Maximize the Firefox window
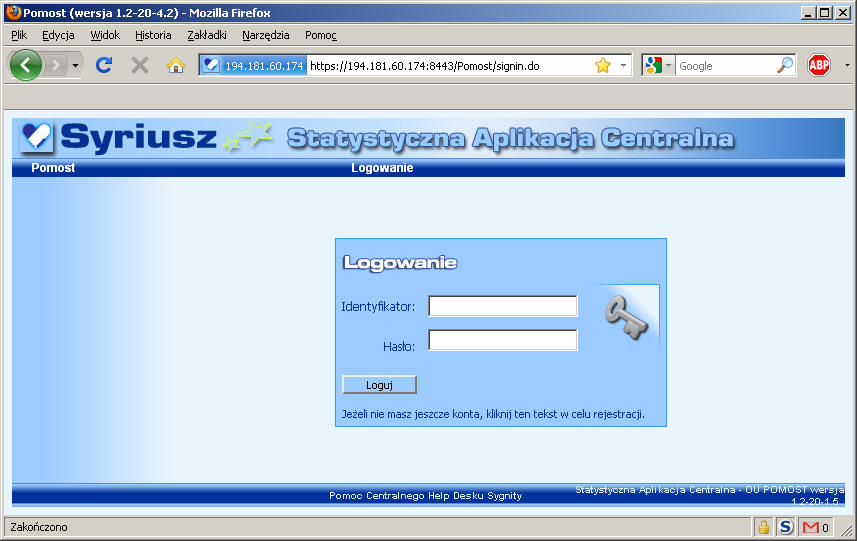 (825, 13)
